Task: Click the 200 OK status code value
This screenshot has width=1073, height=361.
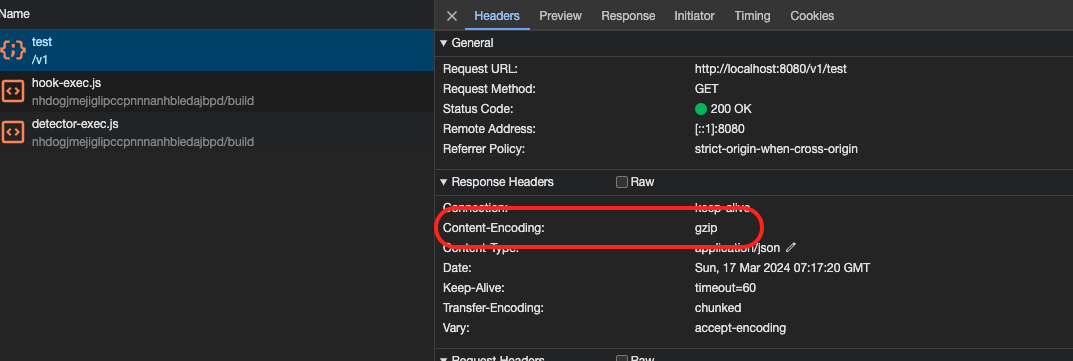Action: 732,109
